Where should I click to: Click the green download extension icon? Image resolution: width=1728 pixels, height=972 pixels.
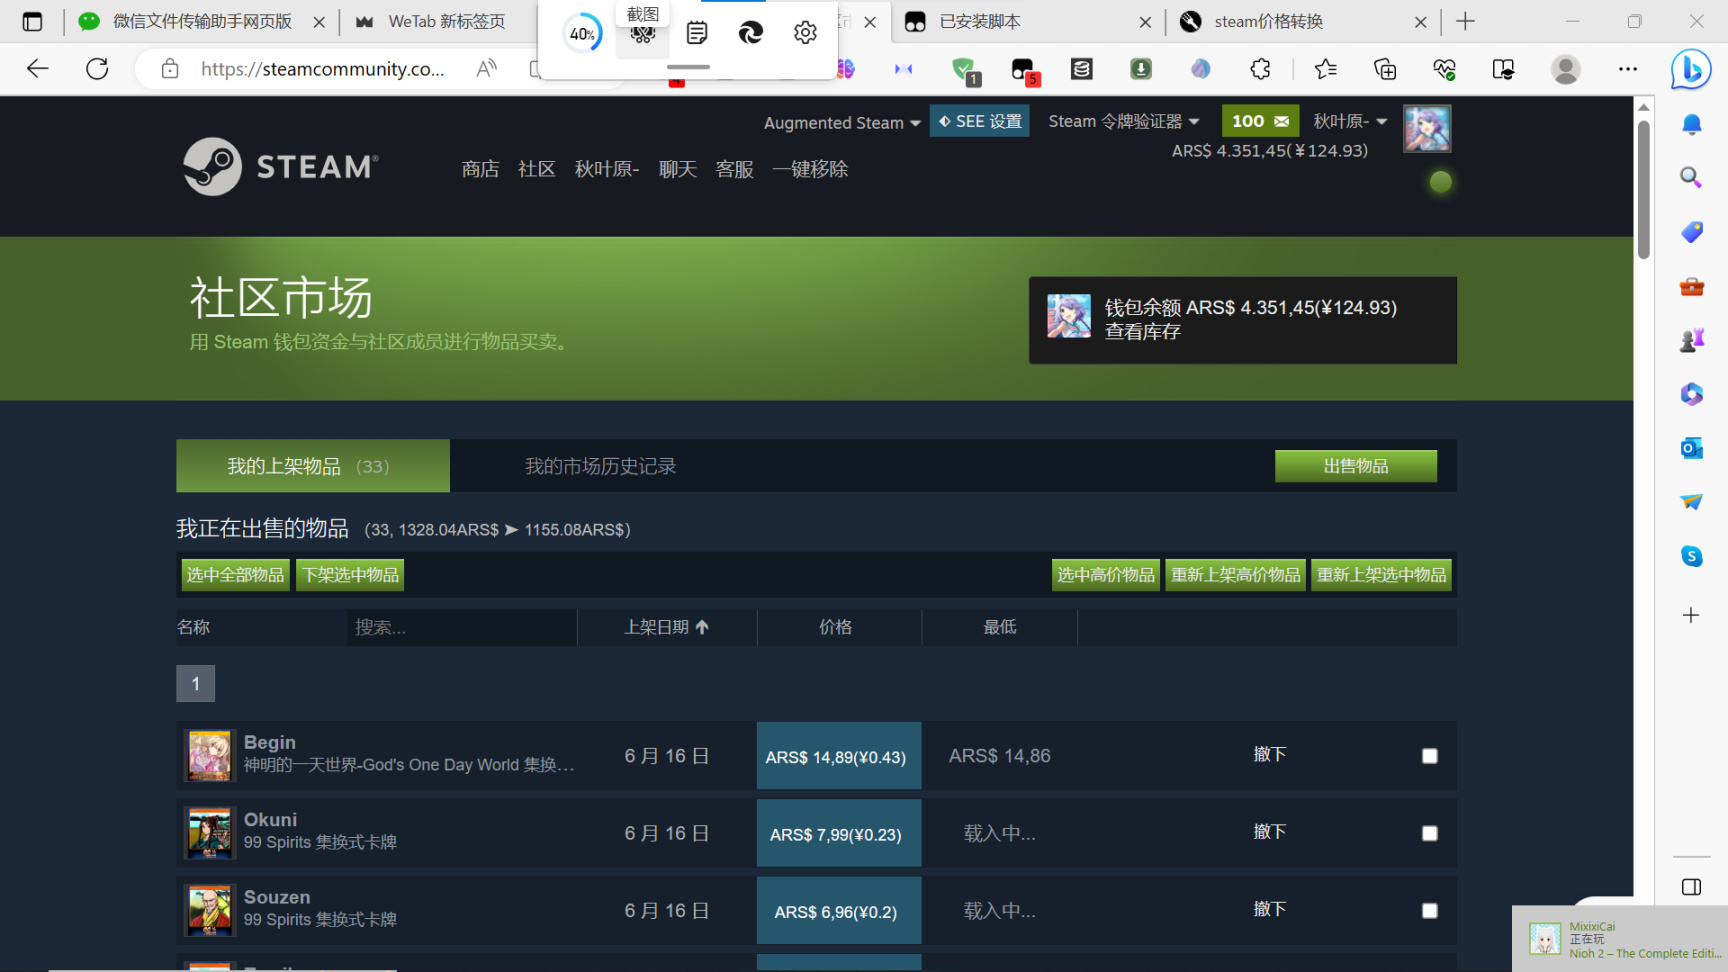coord(1141,69)
